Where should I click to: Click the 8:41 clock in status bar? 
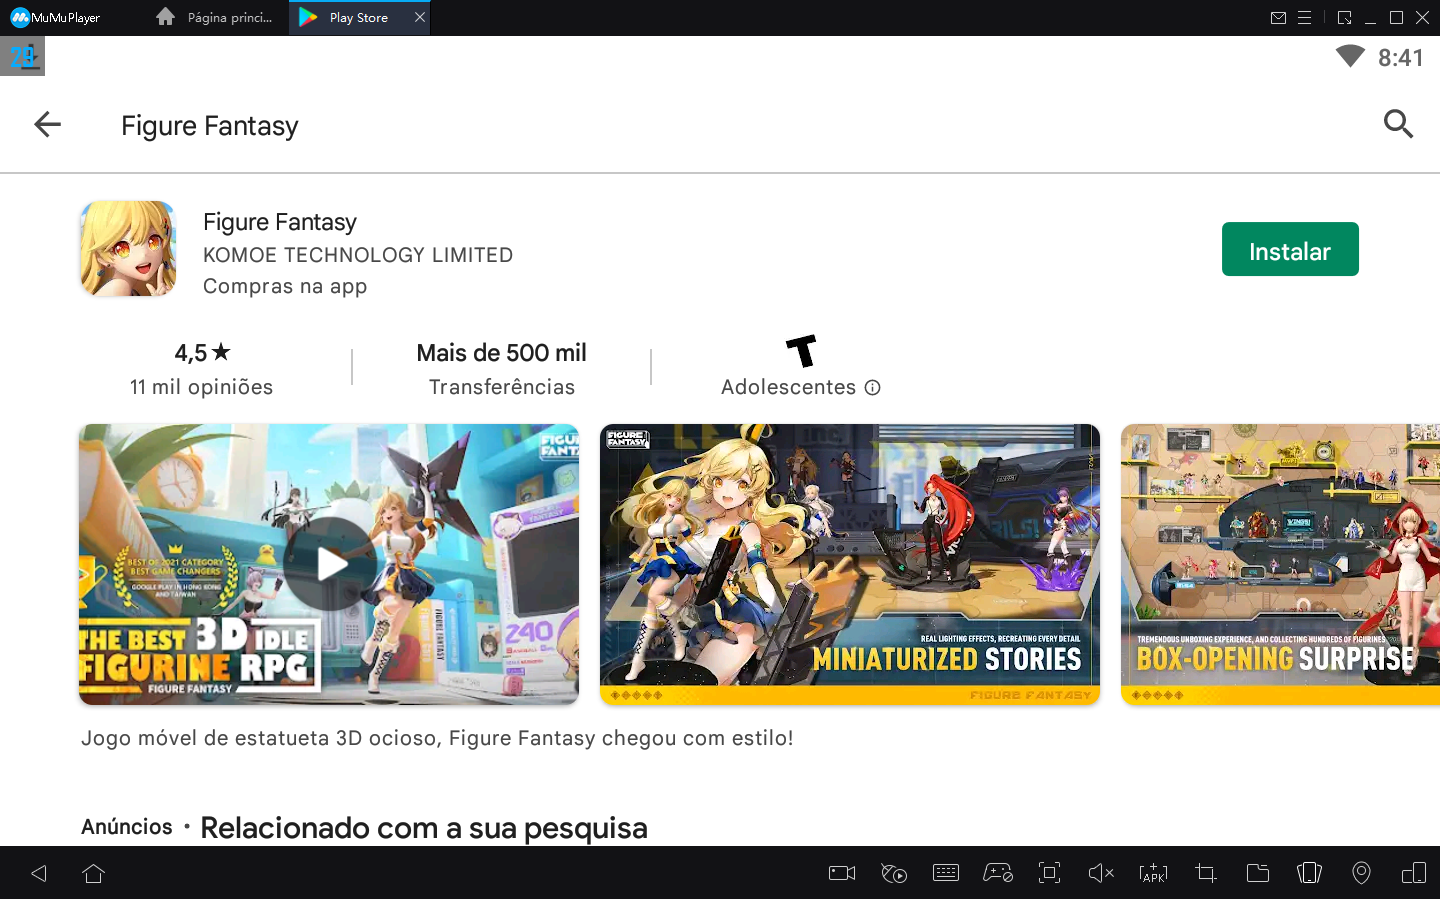(x=1400, y=58)
